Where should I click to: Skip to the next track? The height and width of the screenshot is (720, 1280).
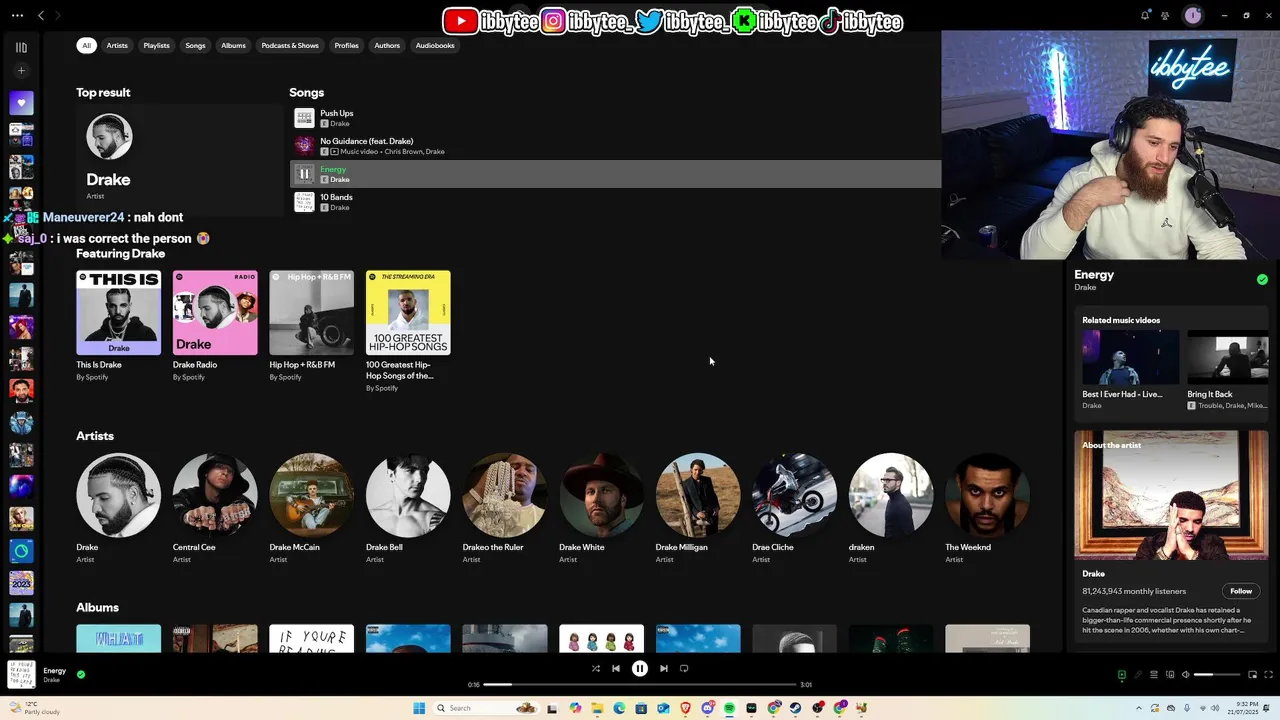(664, 669)
